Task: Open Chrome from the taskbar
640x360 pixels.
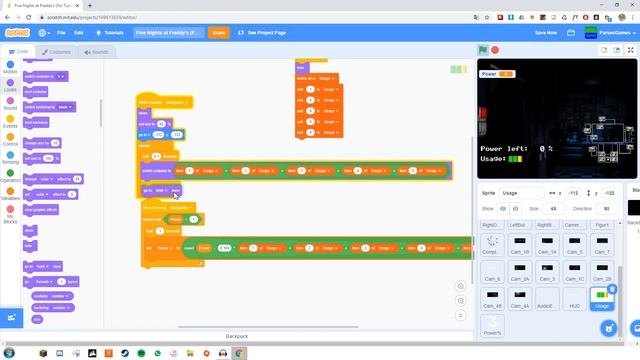Action: 239,353
